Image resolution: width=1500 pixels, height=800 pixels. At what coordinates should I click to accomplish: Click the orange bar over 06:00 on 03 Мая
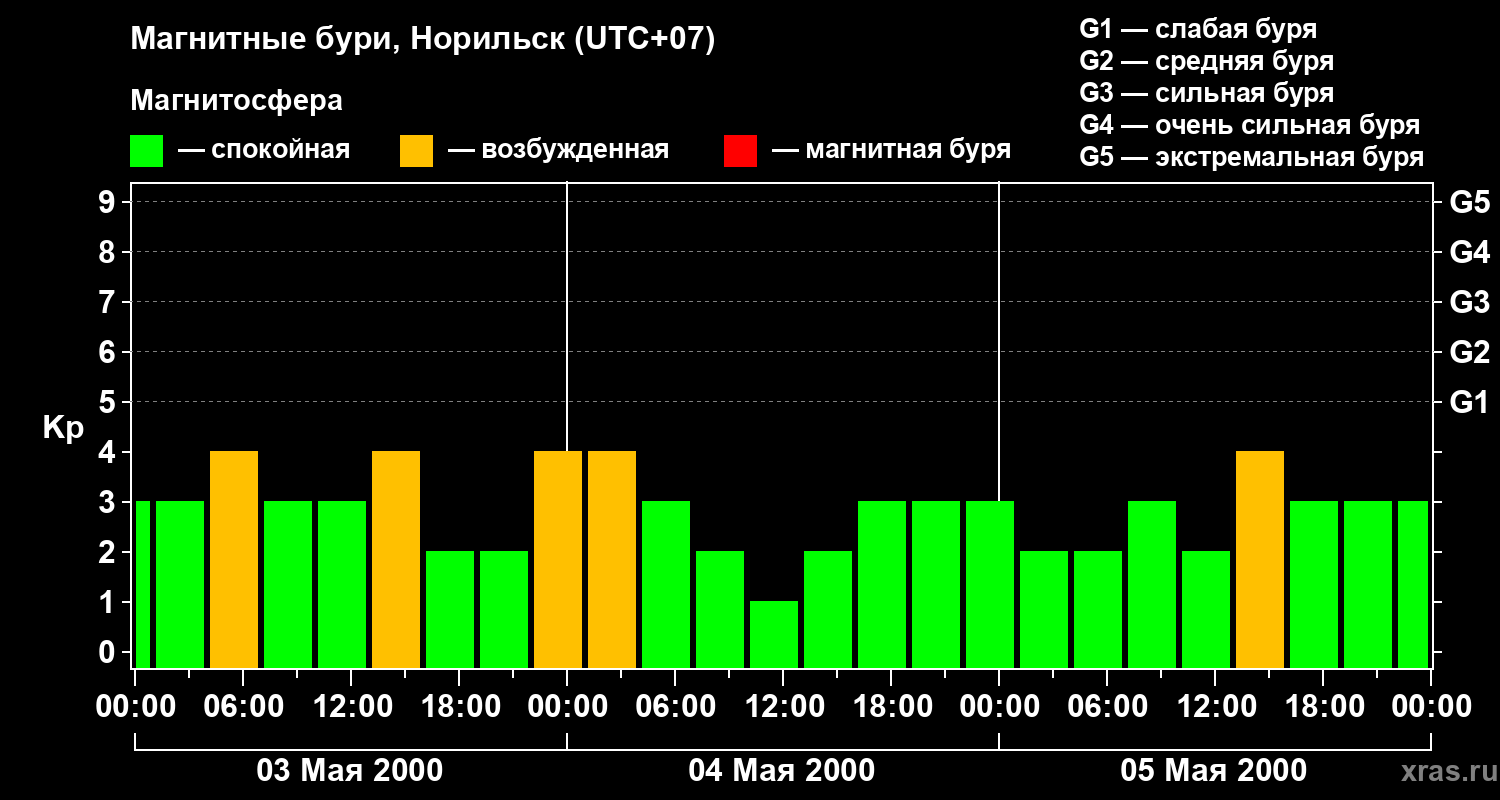coord(234,559)
